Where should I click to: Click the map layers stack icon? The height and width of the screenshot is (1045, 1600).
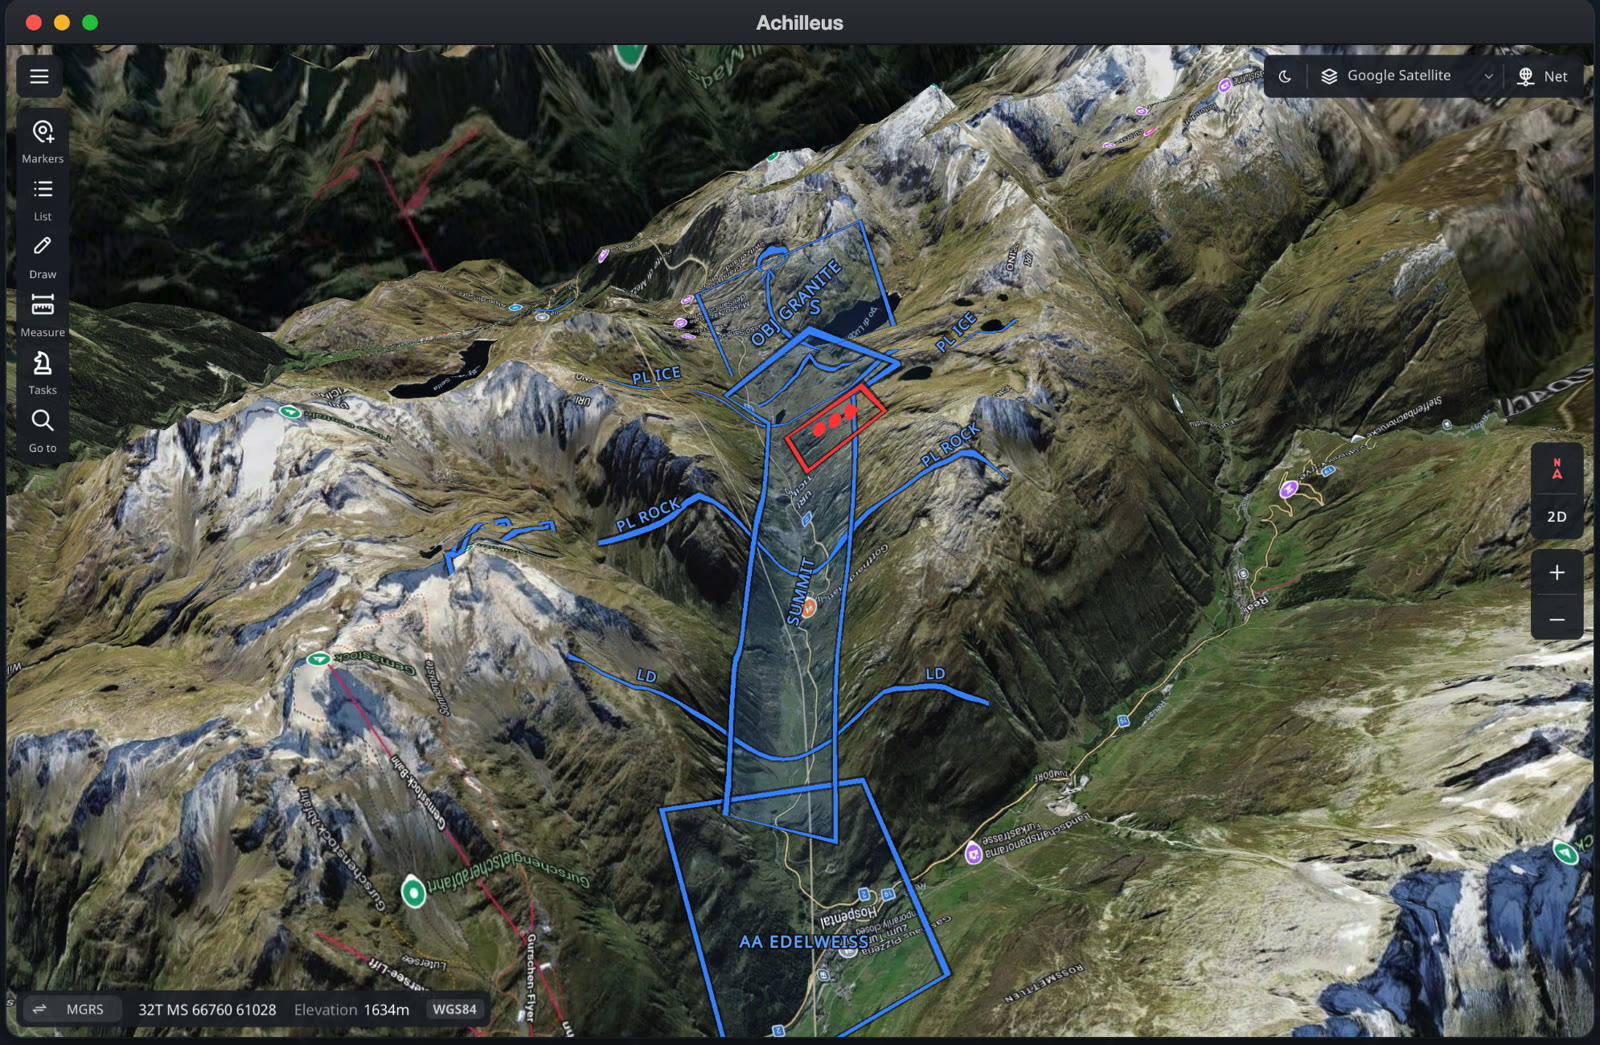click(1329, 76)
